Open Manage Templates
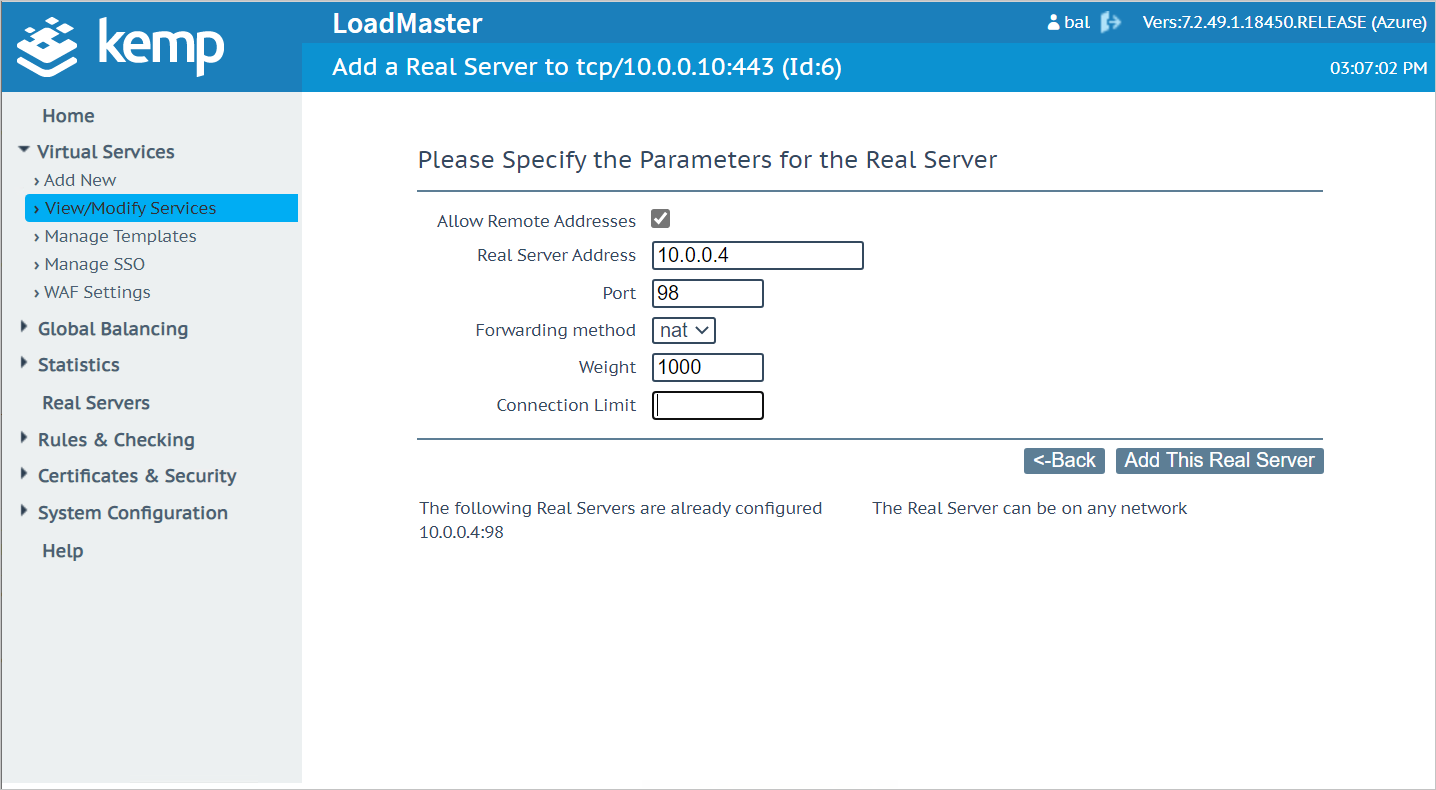This screenshot has width=1436, height=790. (120, 236)
